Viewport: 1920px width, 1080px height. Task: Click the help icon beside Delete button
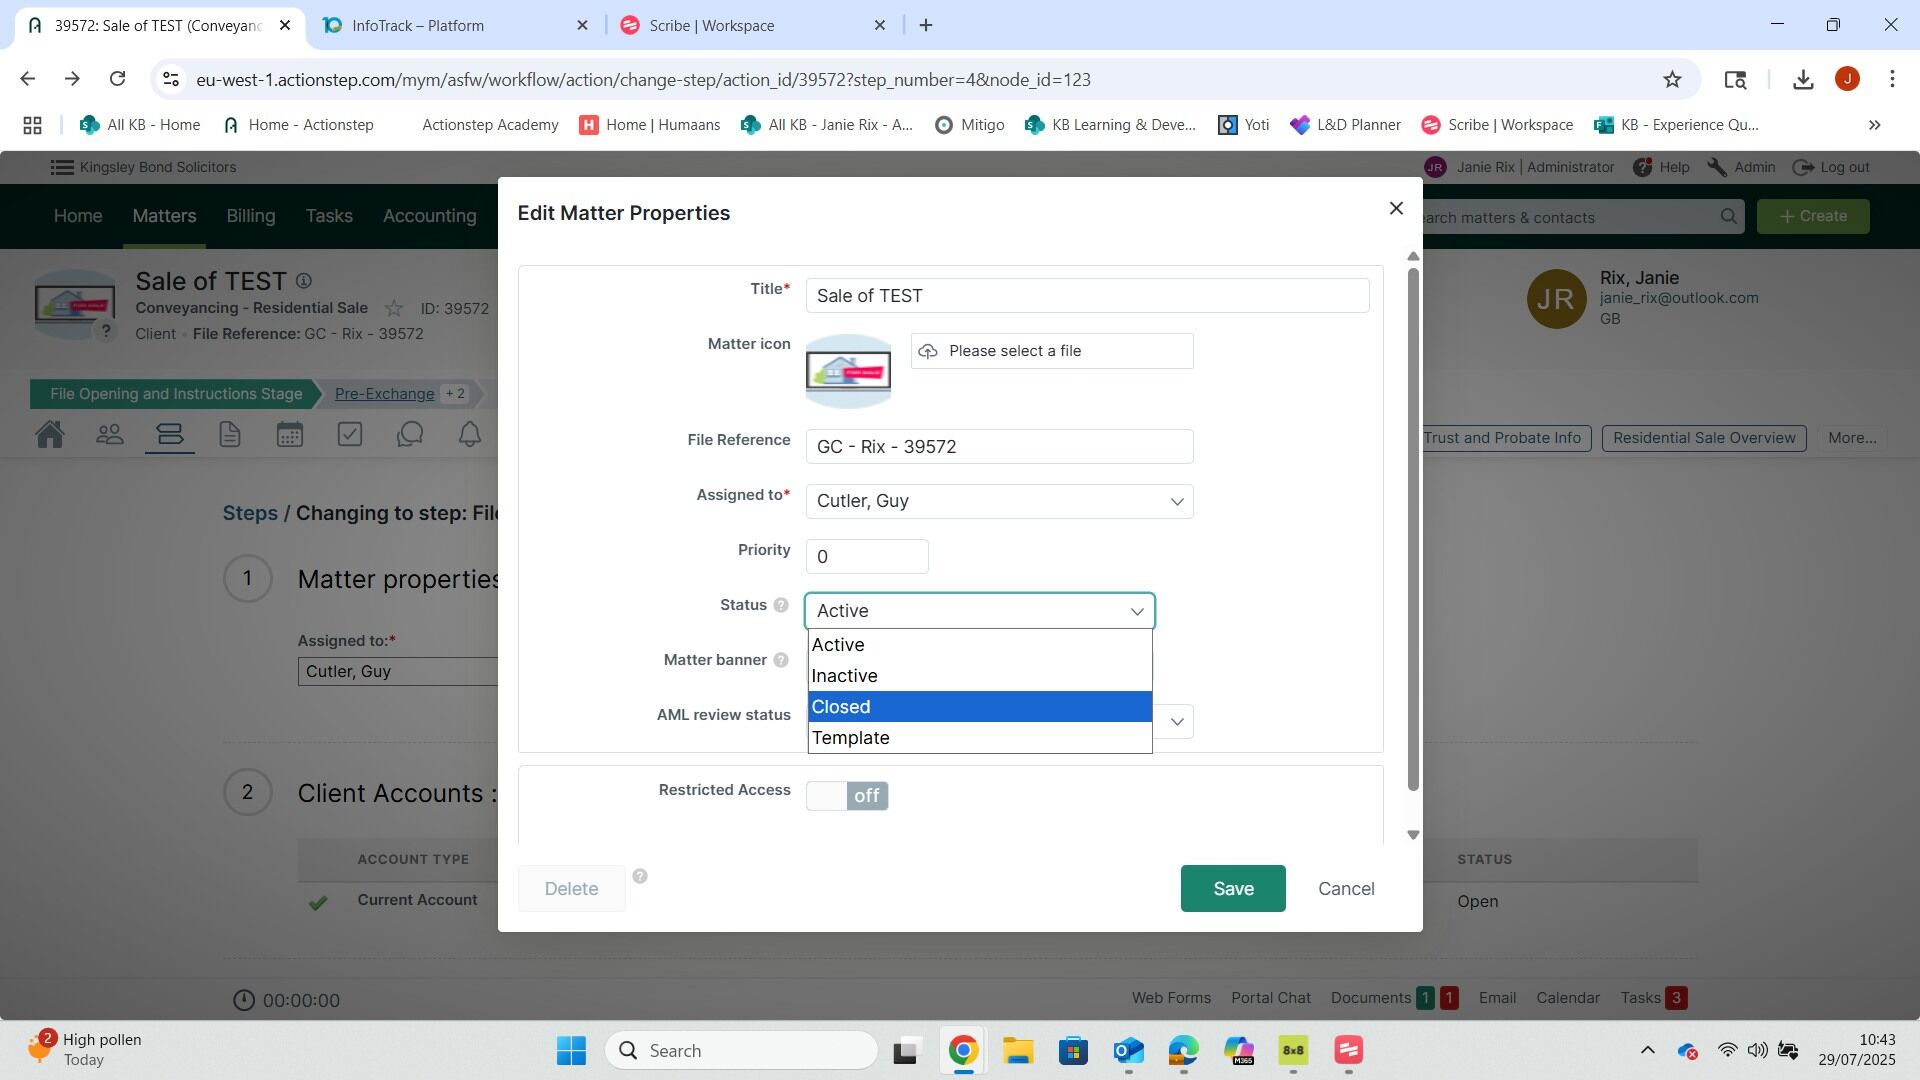pos(640,876)
